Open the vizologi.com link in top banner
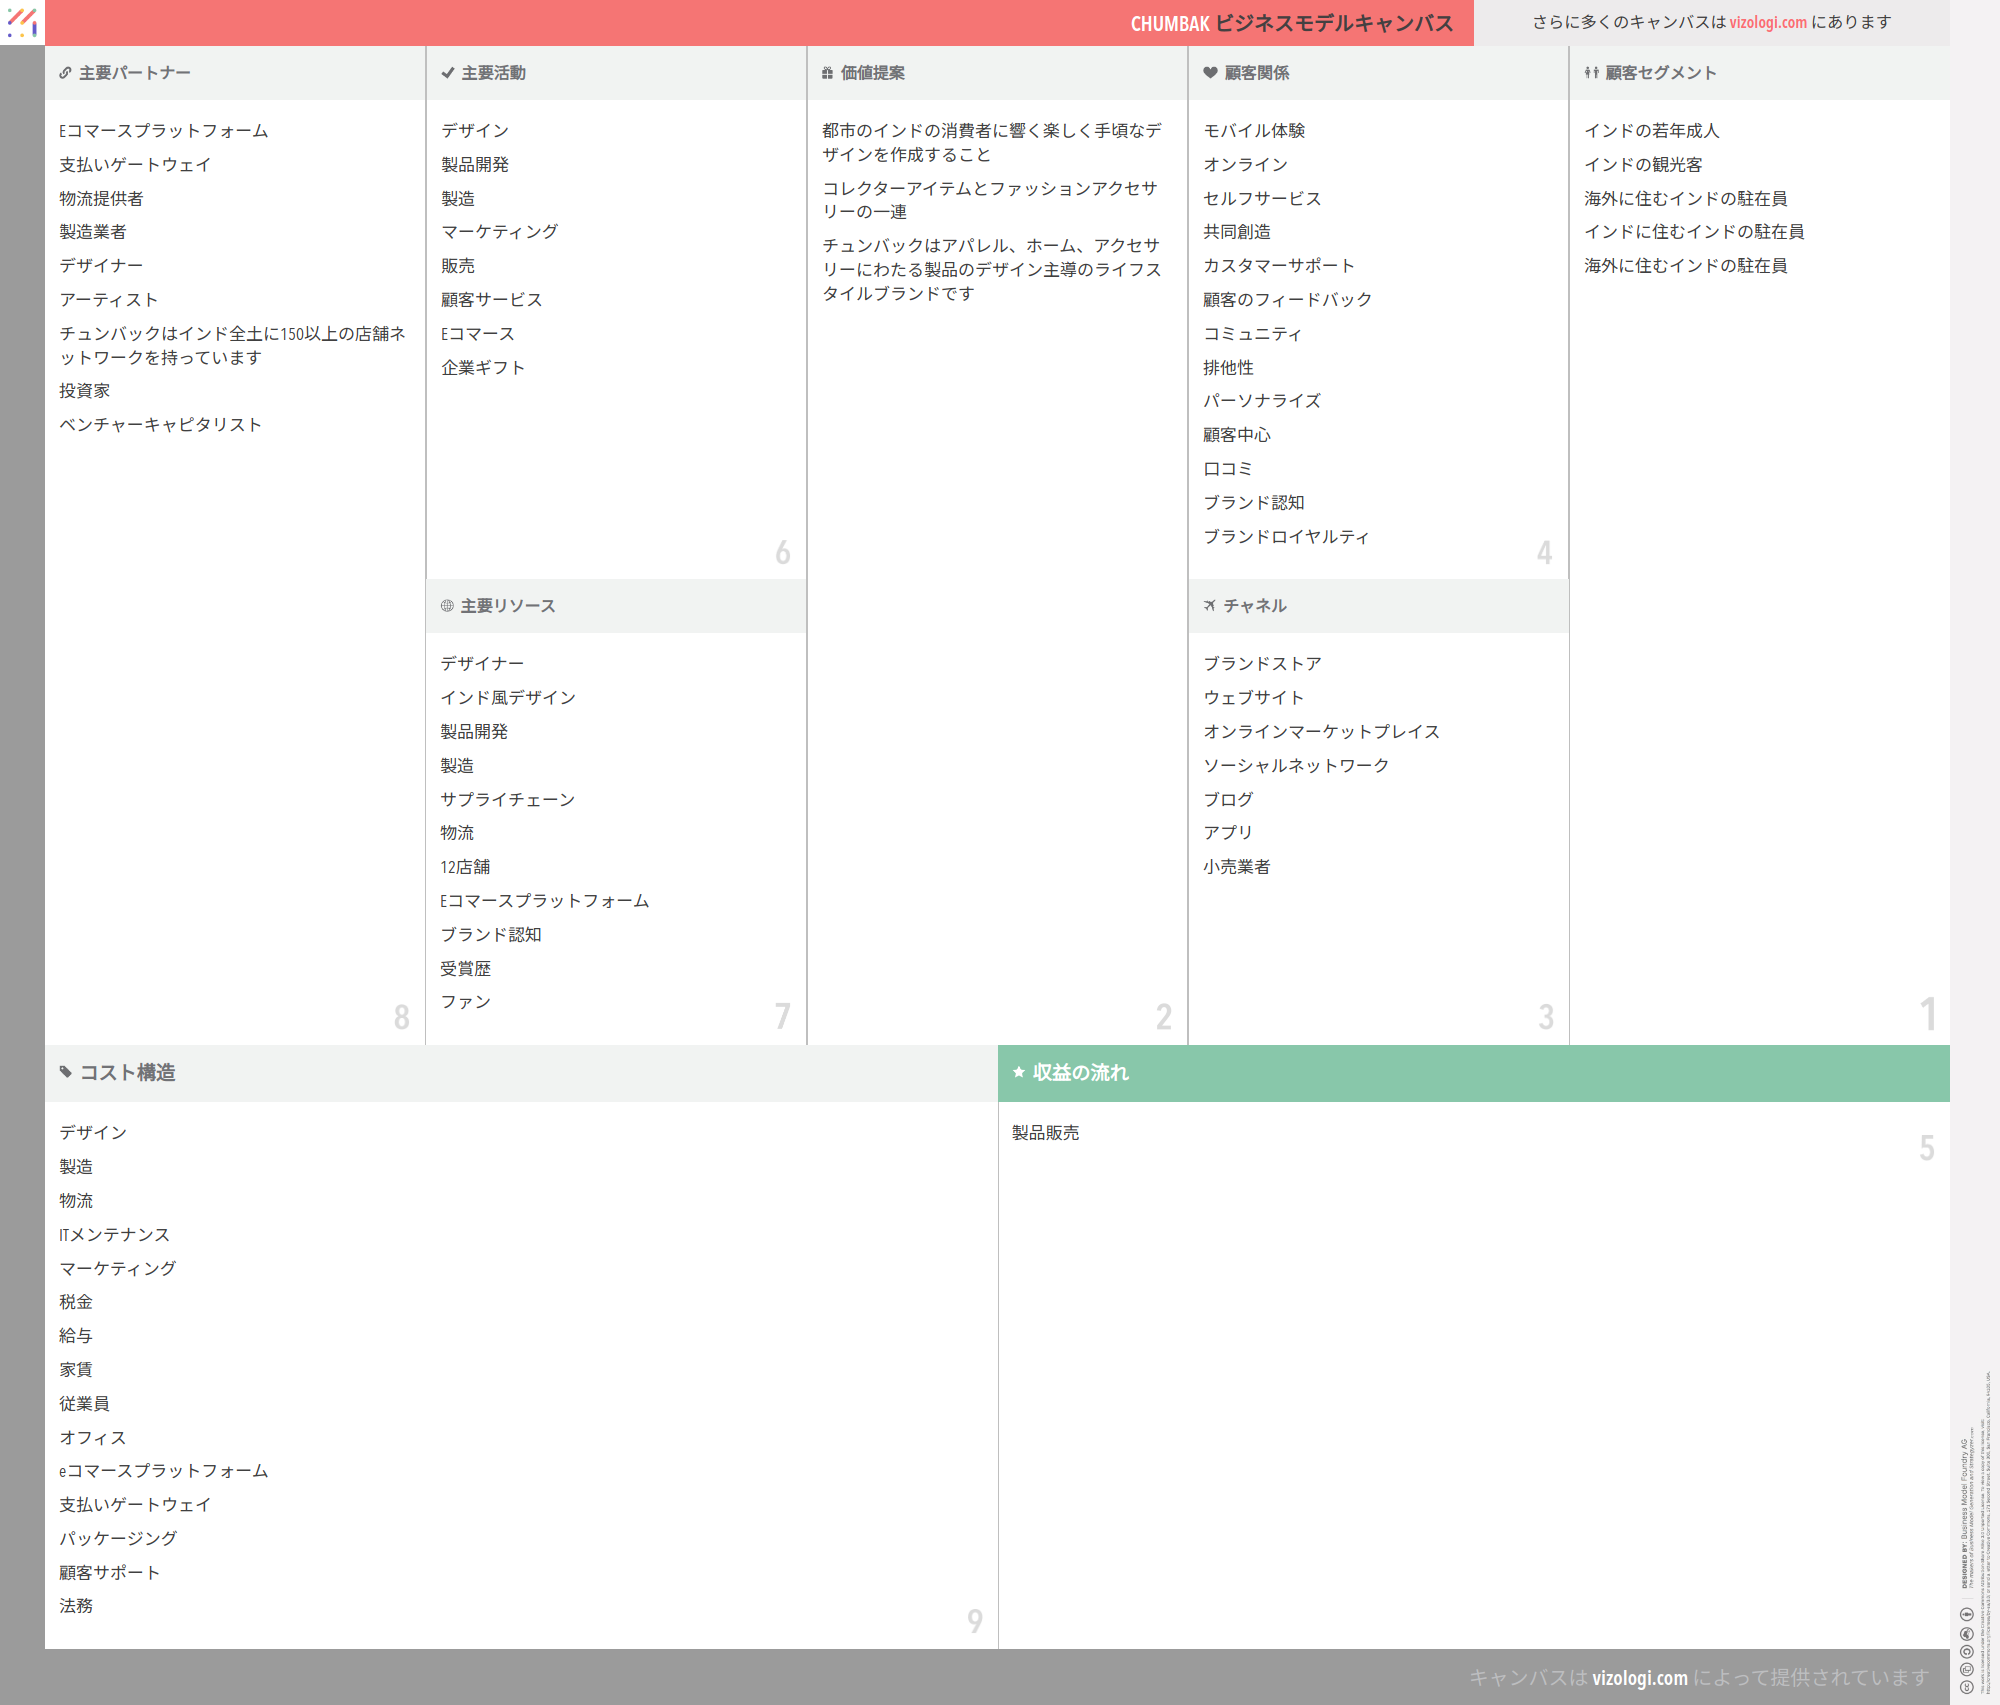The image size is (2000, 1705). (1767, 22)
